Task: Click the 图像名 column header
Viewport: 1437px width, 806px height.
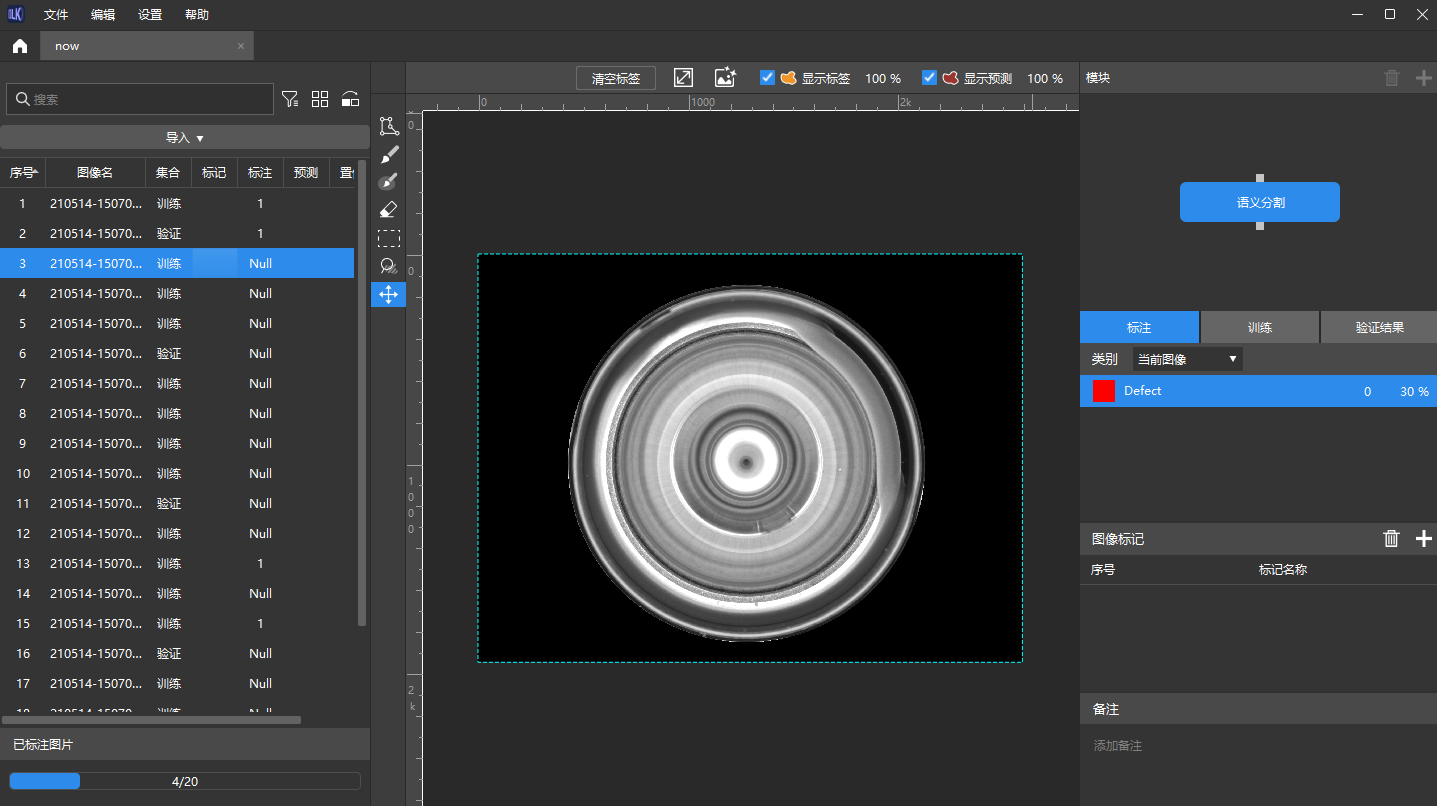Action: coord(95,173)
